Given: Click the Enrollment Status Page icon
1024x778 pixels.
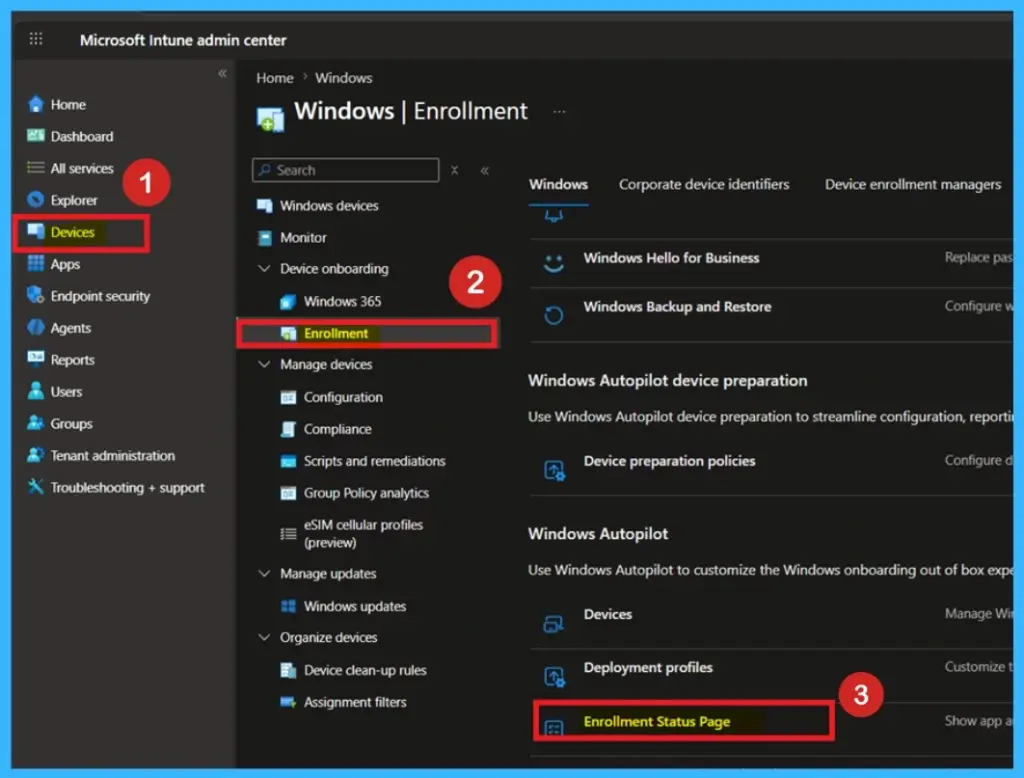Looking at the screenshot, I should [x=554, y=727].
